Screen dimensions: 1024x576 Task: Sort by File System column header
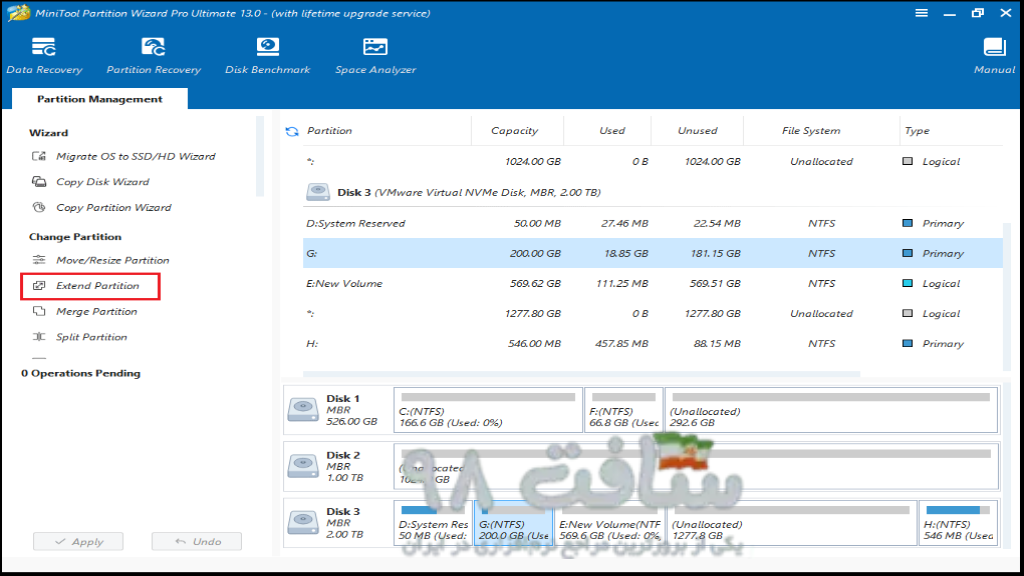811,131
